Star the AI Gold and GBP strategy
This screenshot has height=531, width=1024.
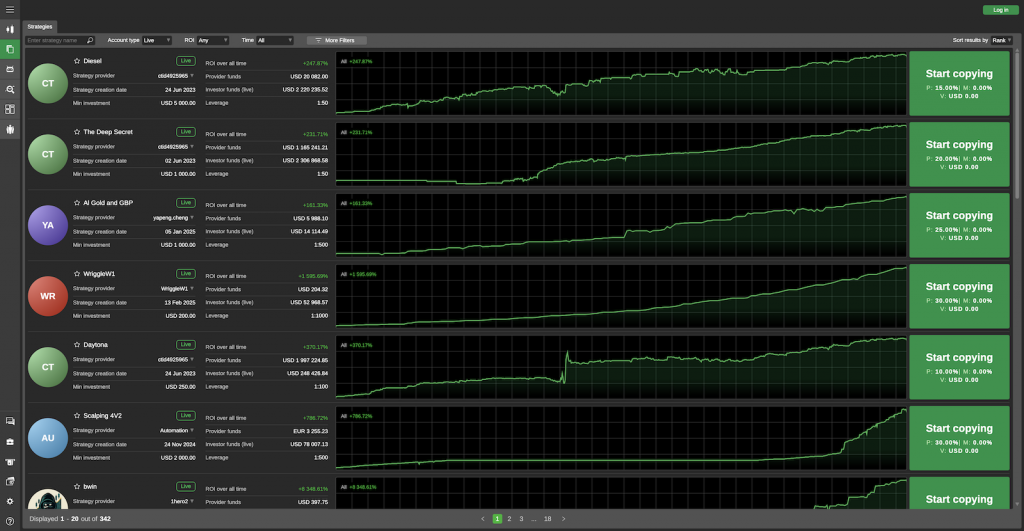pyautogui.click(x=77, y=203)
